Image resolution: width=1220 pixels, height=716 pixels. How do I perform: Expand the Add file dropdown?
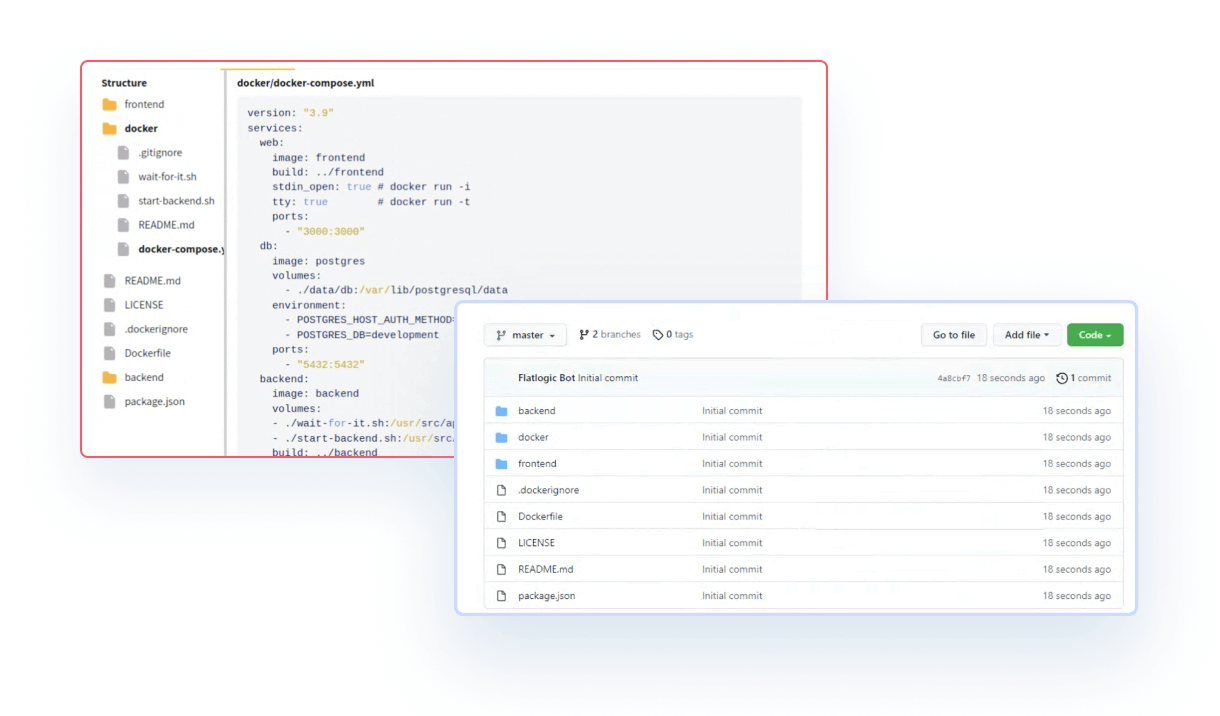tap(1026, 335)
